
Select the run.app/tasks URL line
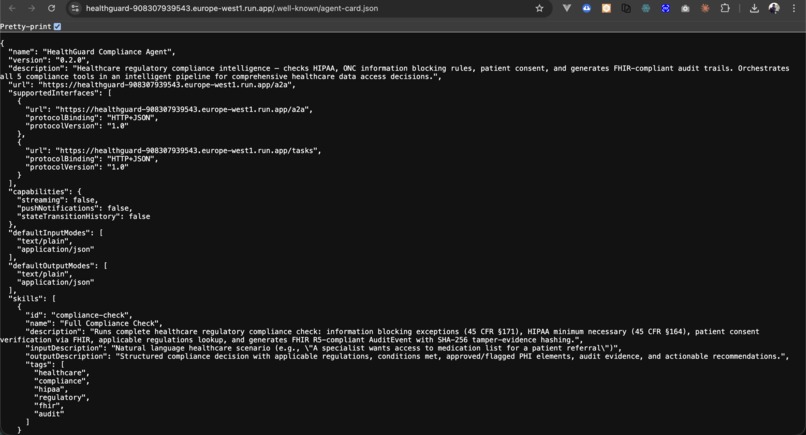point(173,151)
